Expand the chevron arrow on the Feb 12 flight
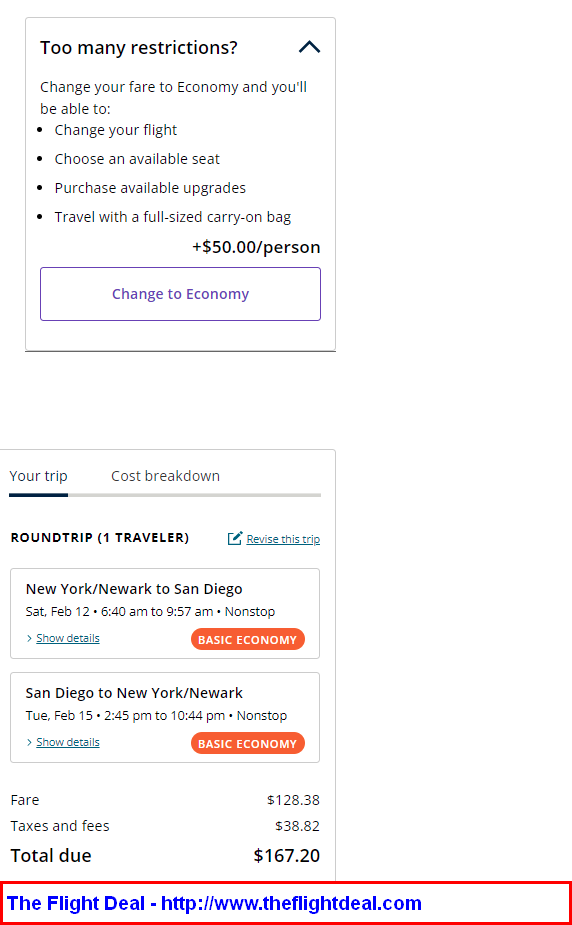572x925 pixels. pyautogui.click(x=29, y=638)
